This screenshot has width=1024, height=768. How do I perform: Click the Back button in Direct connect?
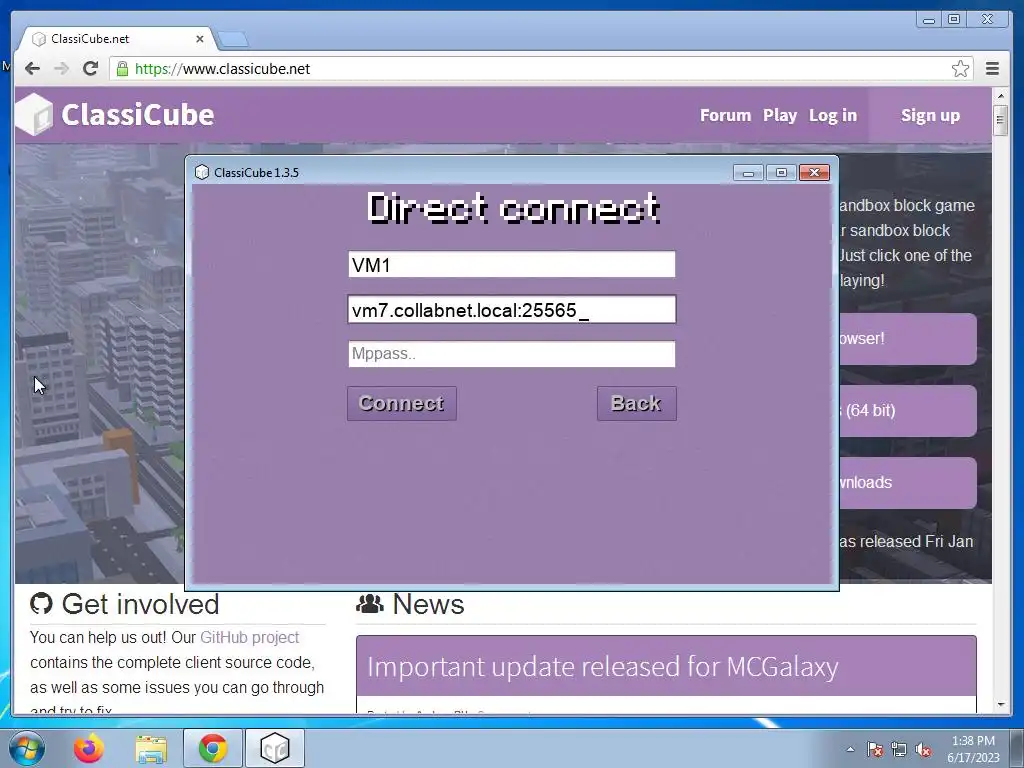636,403
